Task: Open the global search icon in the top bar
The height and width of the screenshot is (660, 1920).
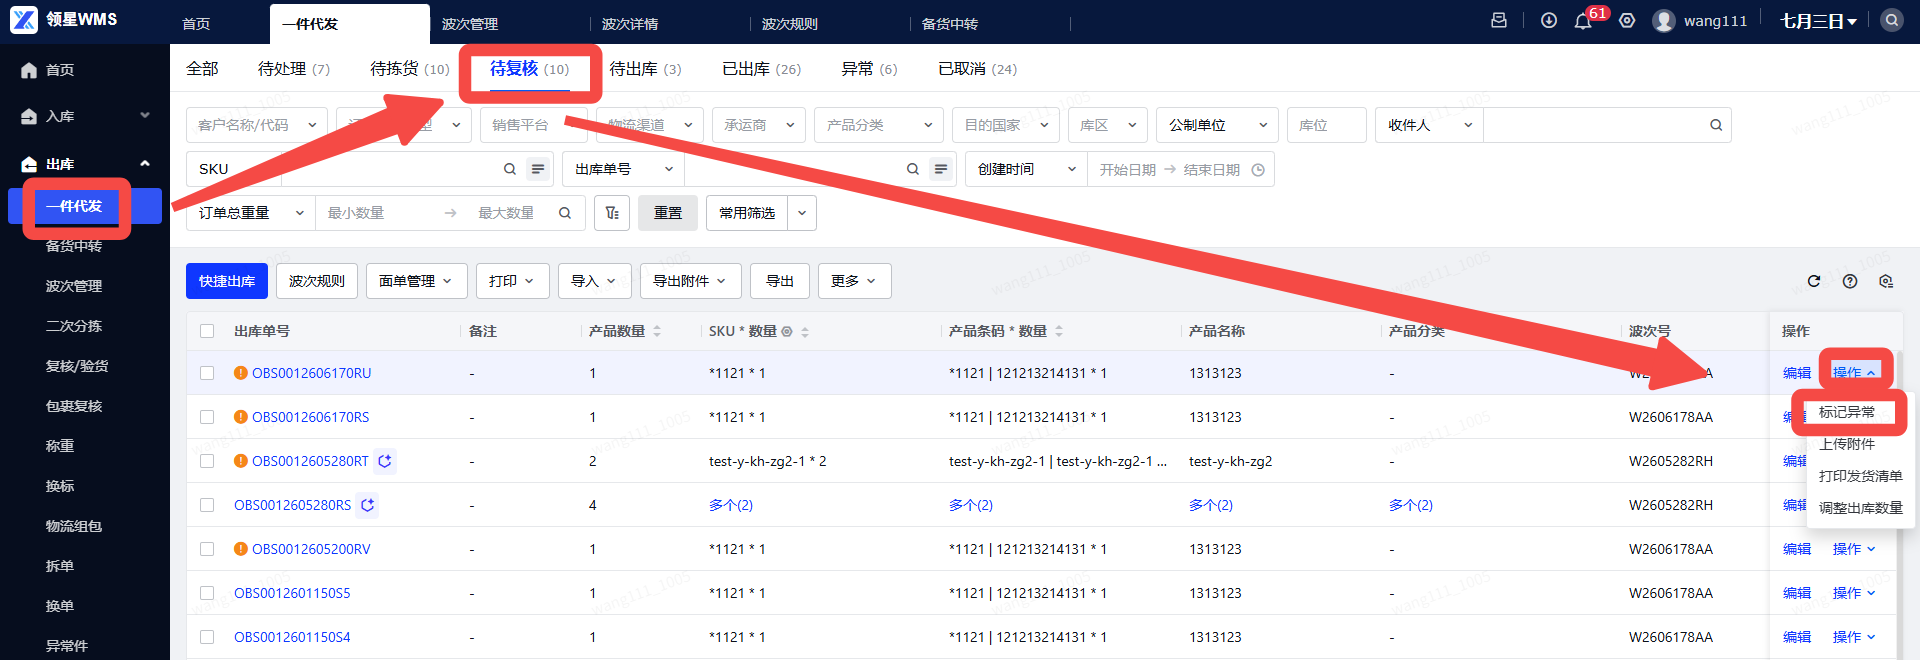Action: point(1892,20)
